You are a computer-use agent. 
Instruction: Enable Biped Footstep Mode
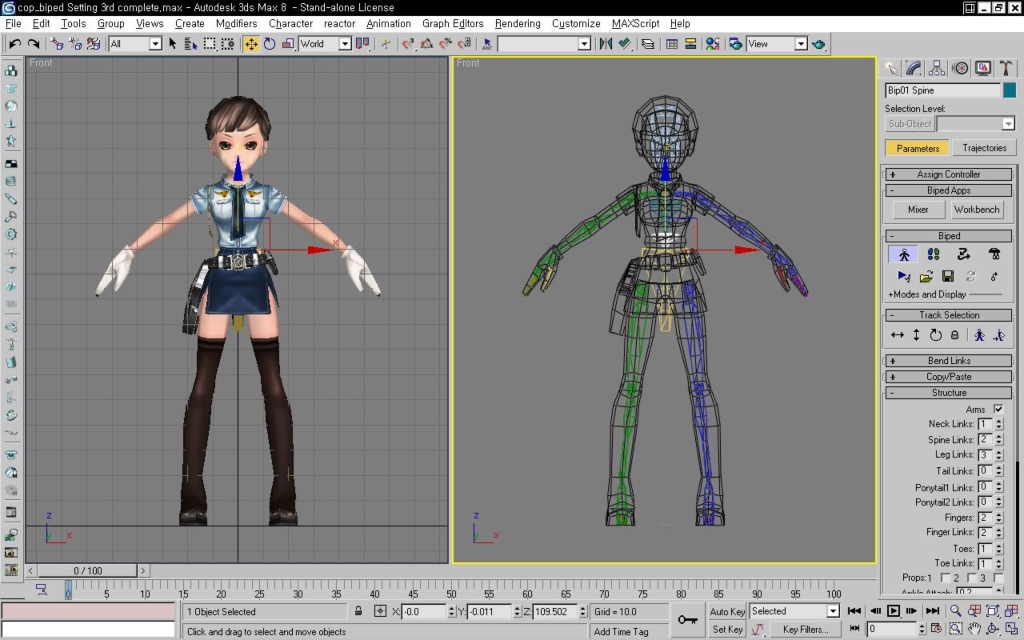click(x=933, y=255)
